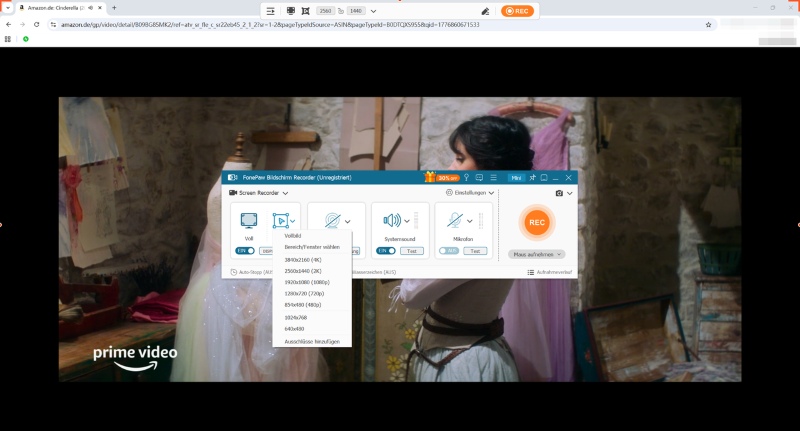Open the floating toolbar's menu-list icon
The image size is (800, 431).
coord(270,11)
